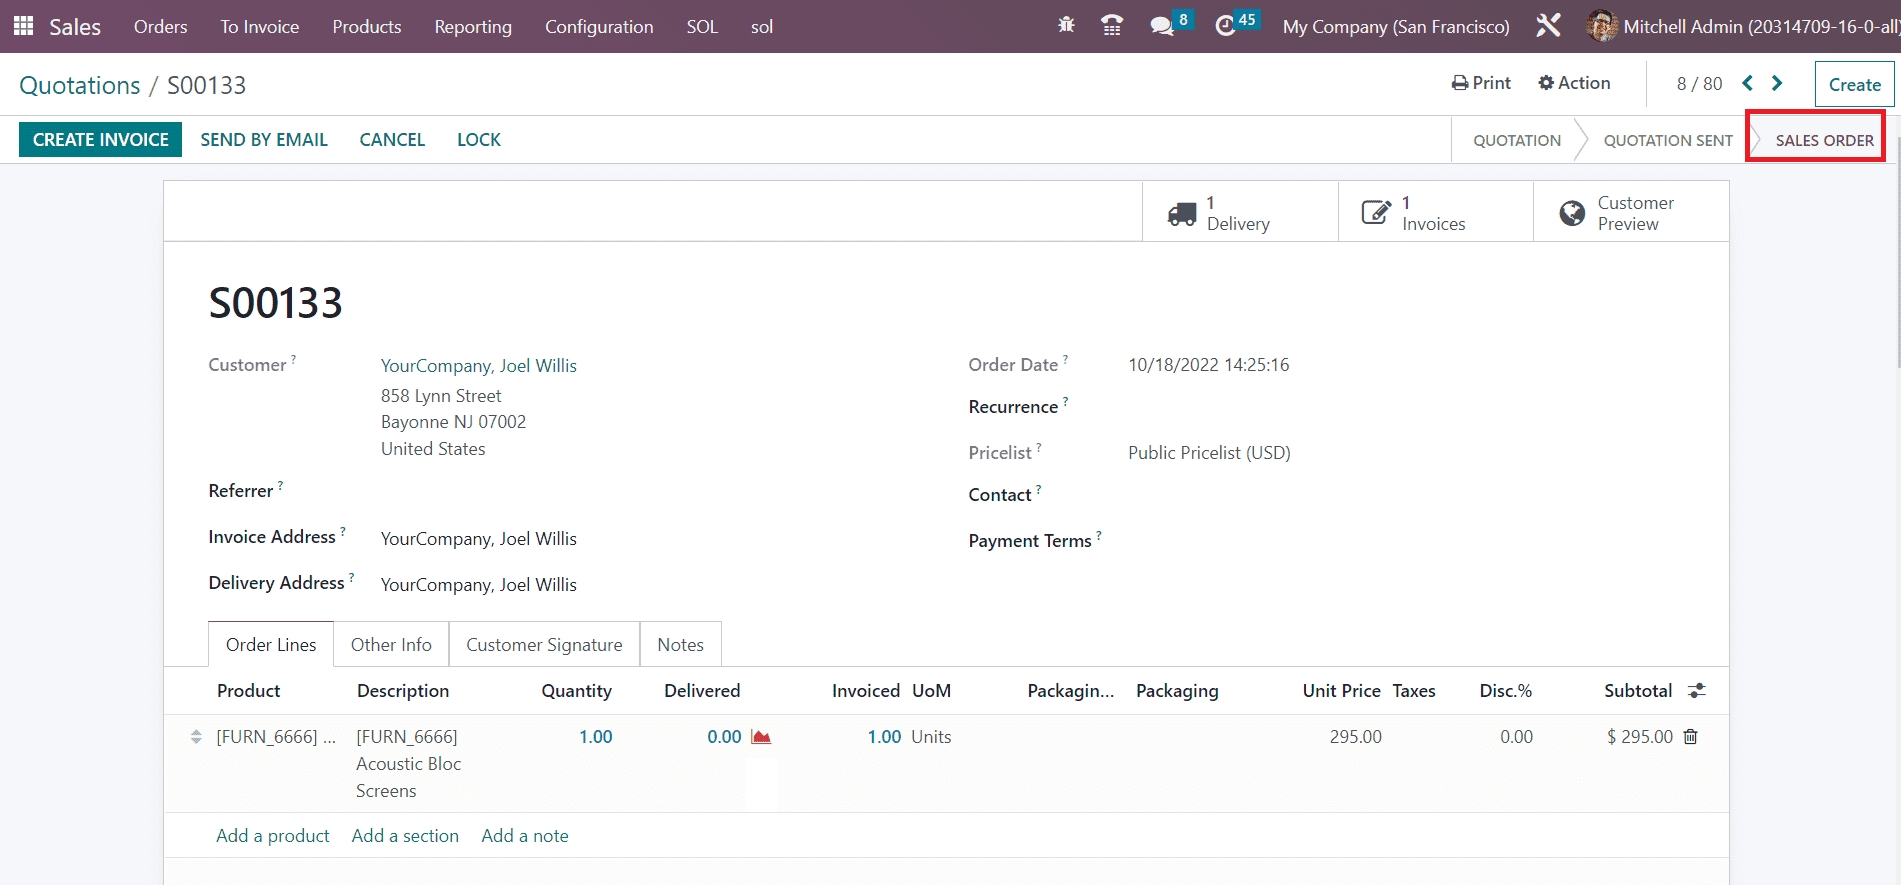Open the column settings toggle icon
1901x885 pixels.
pos(1697,691)
